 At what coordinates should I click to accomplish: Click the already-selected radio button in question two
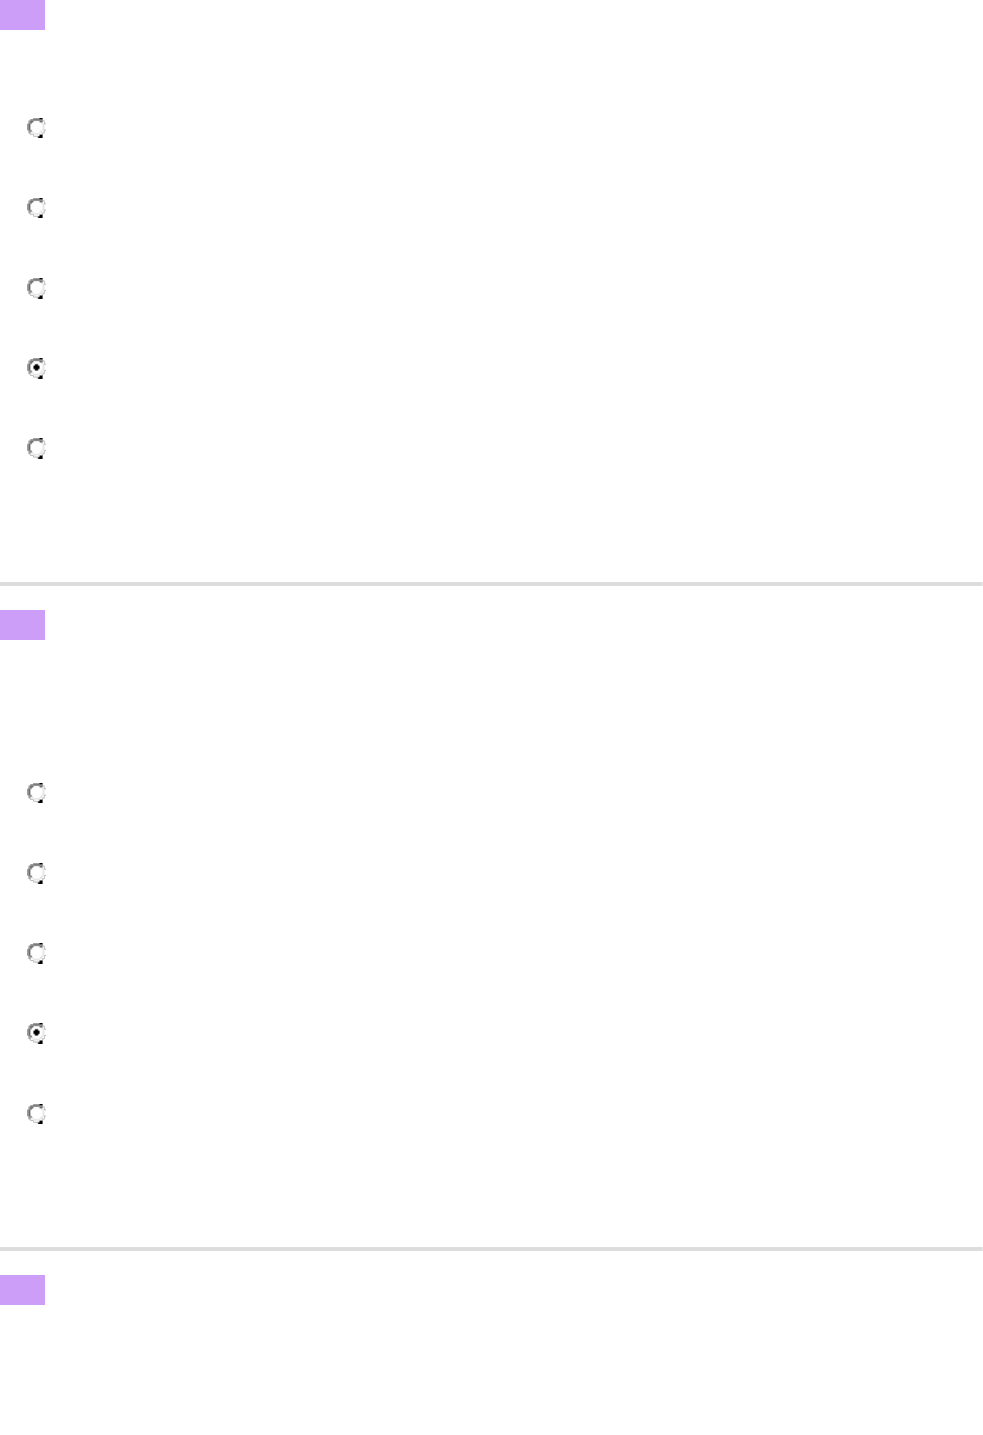[37, 1033]
